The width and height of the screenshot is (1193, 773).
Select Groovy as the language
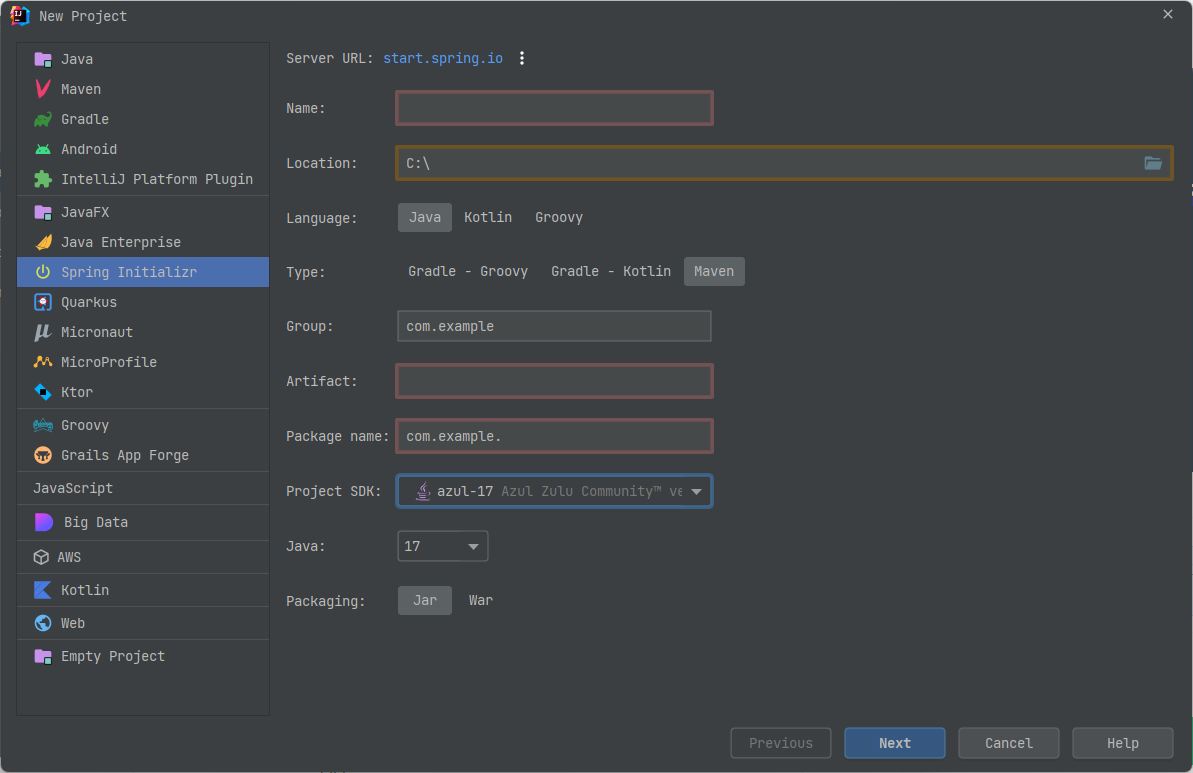[558, 218]
